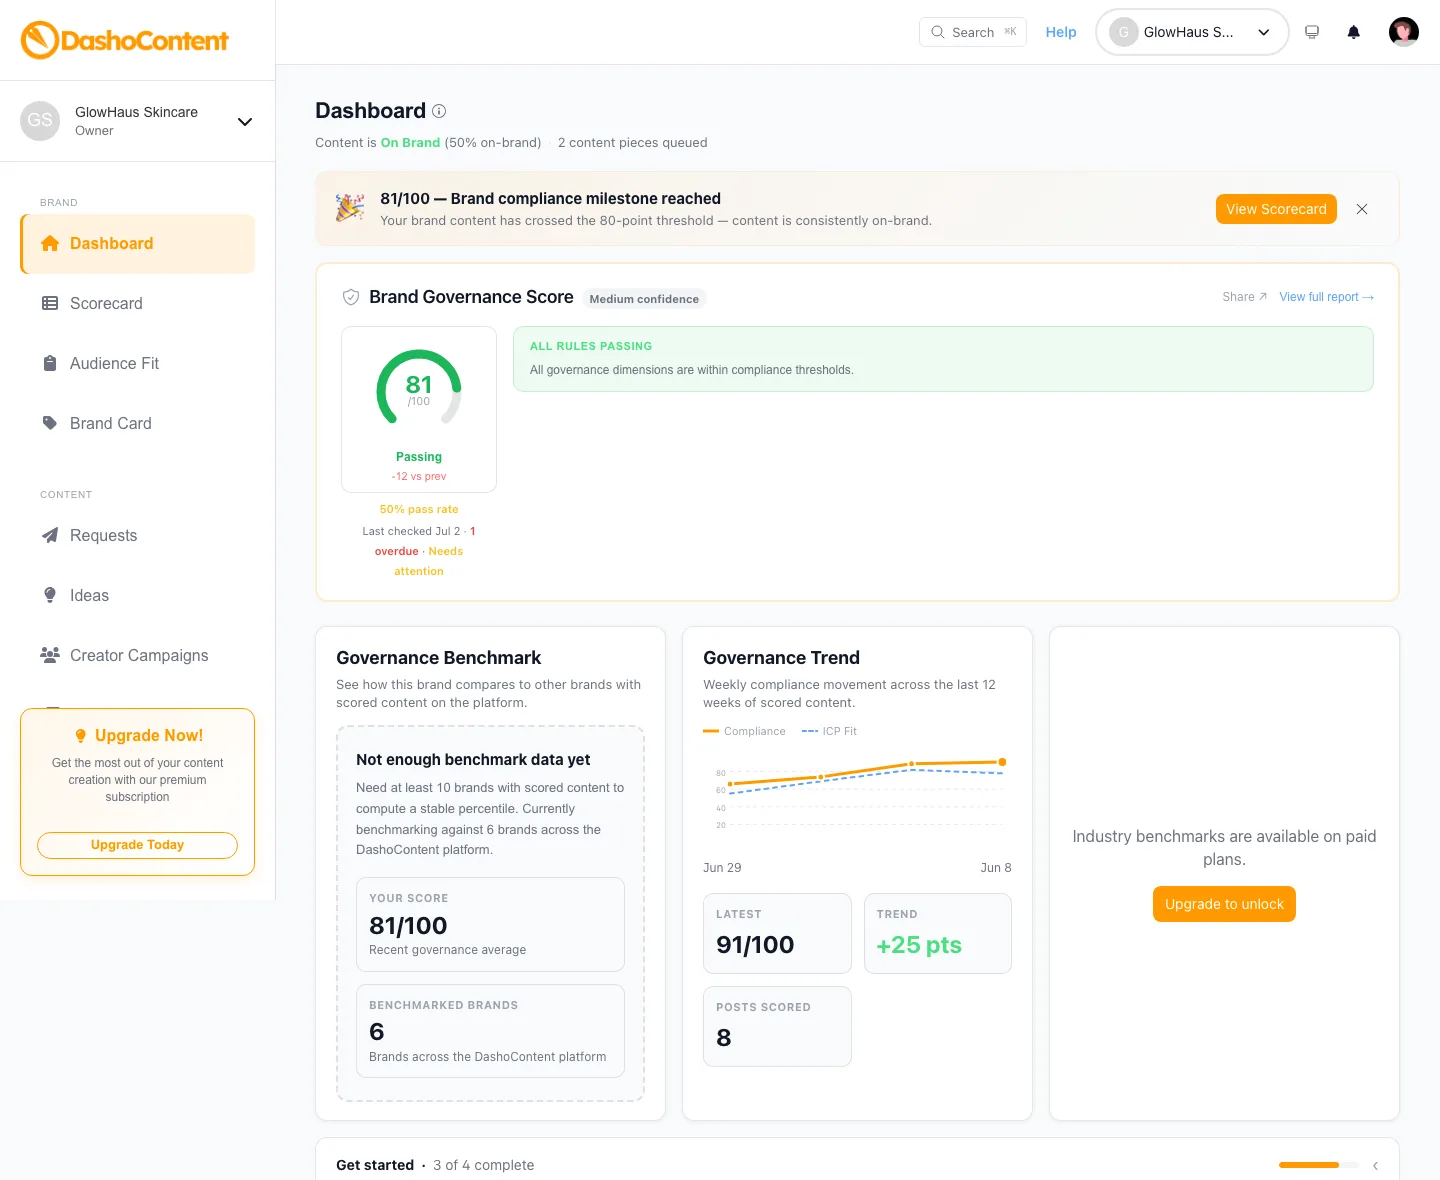Click the LATEST 91/100 card
The width and height of the screenshot is (1440, 1180).
(777, 933)
